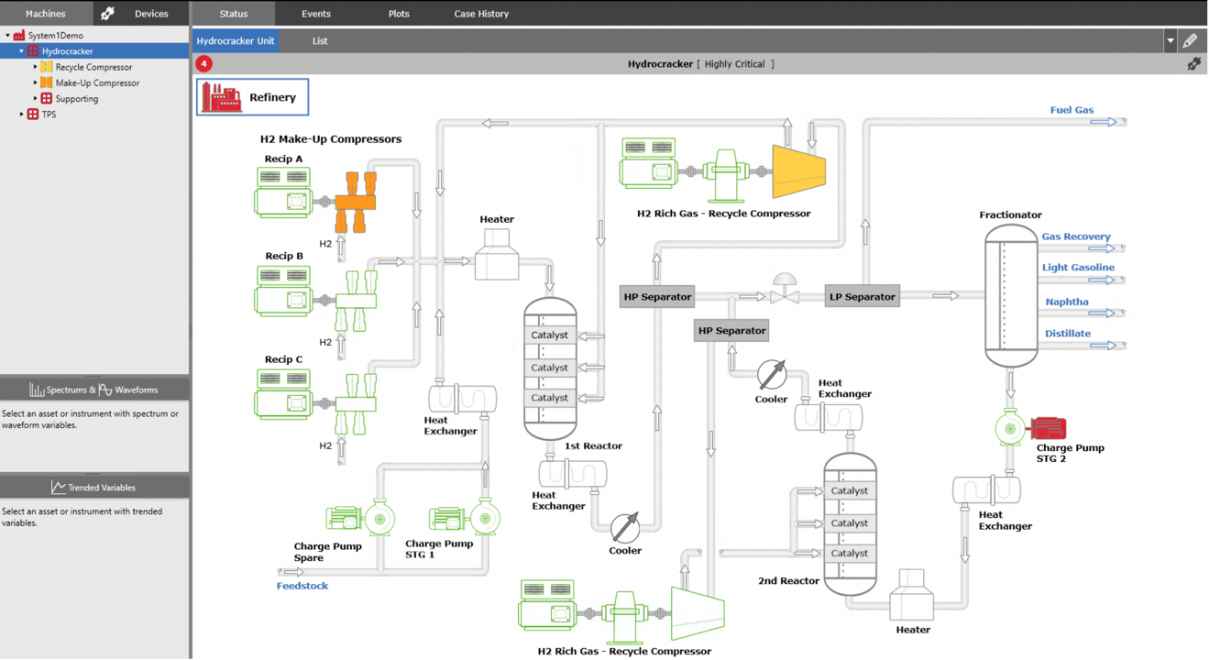Viewport: 1209px width, 660px height.
Task: Select the red Charge Pump STG 2 icon
Action: (1047, 429)
